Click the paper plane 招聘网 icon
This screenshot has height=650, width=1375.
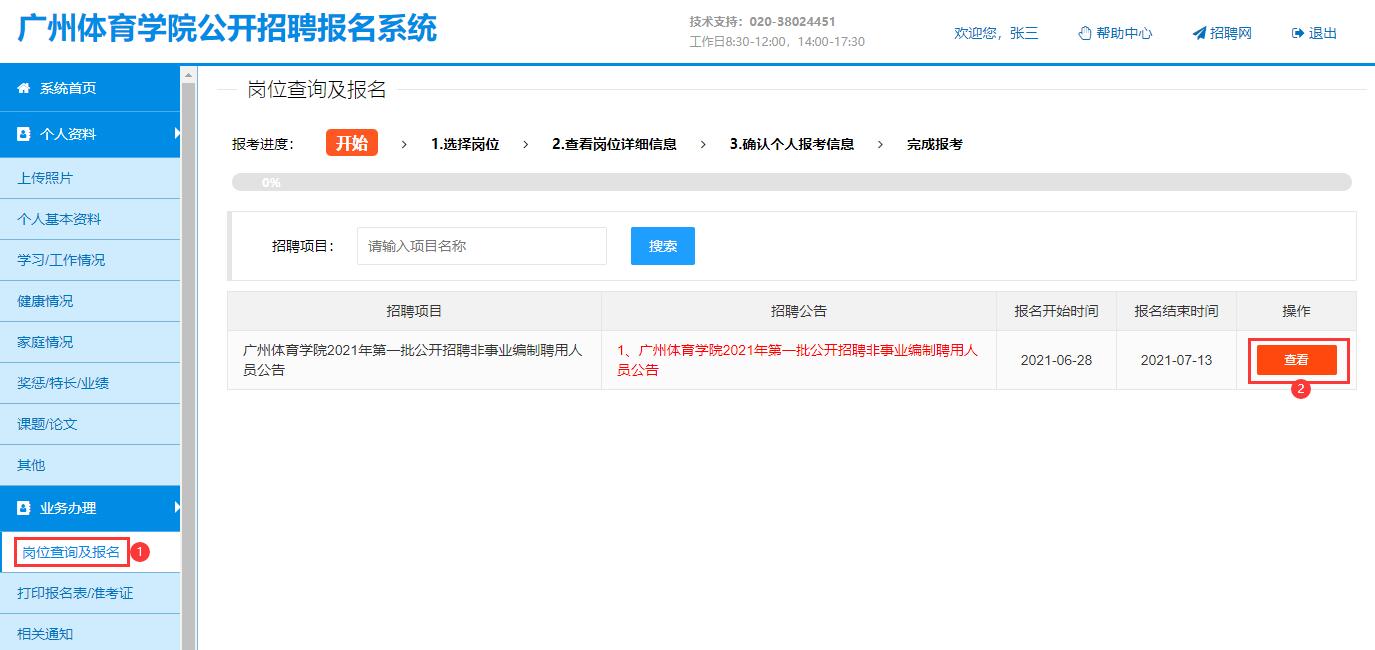click(1199, 33)
